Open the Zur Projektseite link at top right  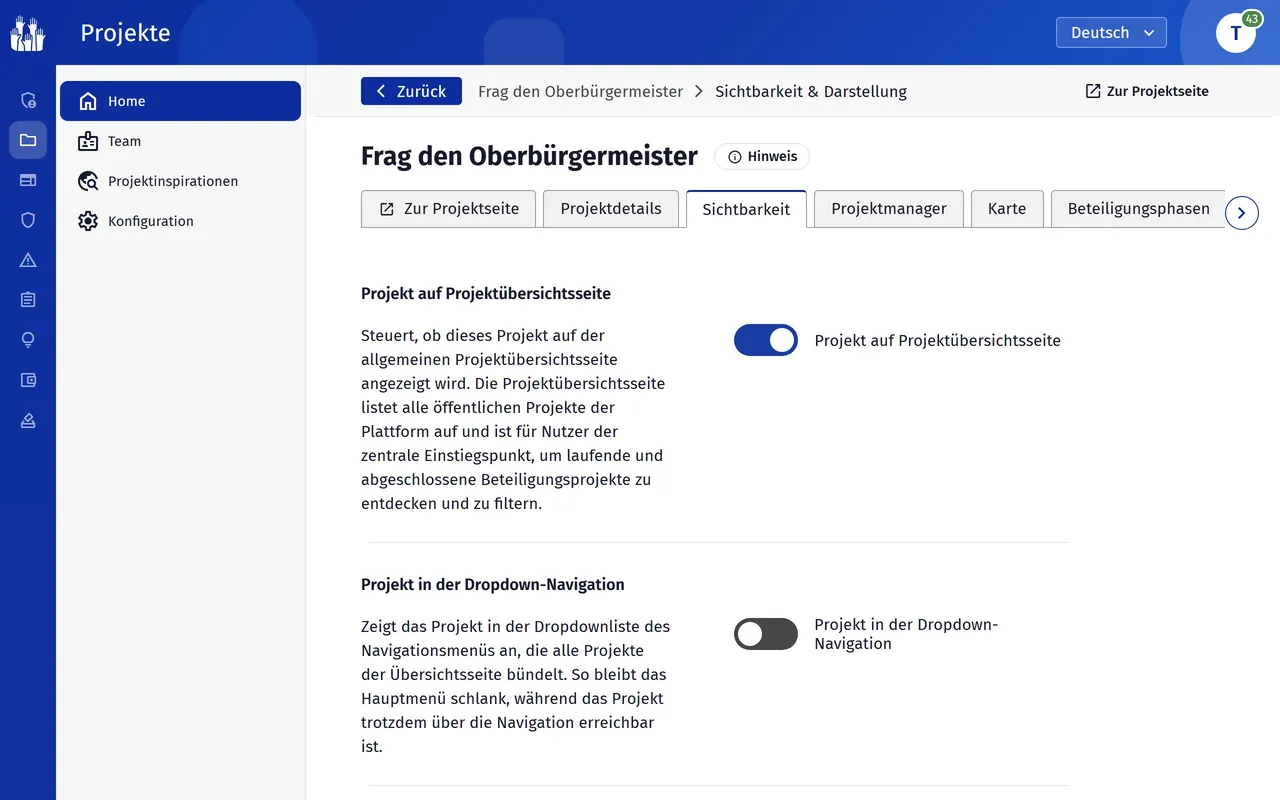pos(1147,91)
